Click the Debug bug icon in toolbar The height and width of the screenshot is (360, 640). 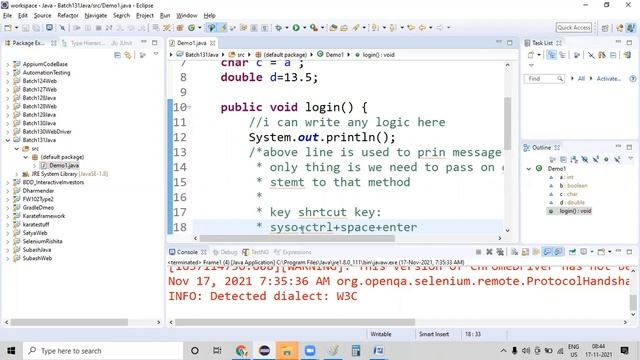pyautogui.click(x=279, y=28)
